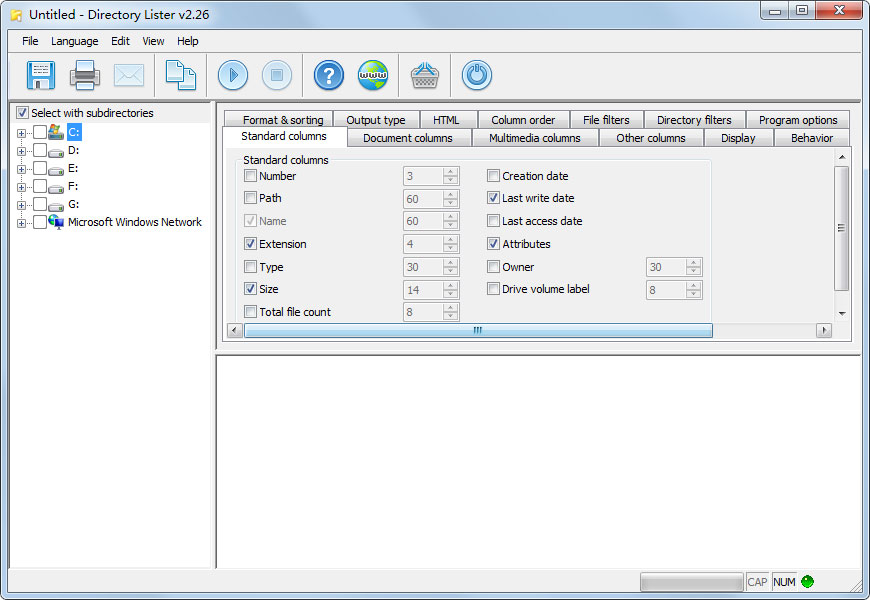Enable Last access date checkbox
This screenshot has height=600, width=870.
tap(493, 221)
